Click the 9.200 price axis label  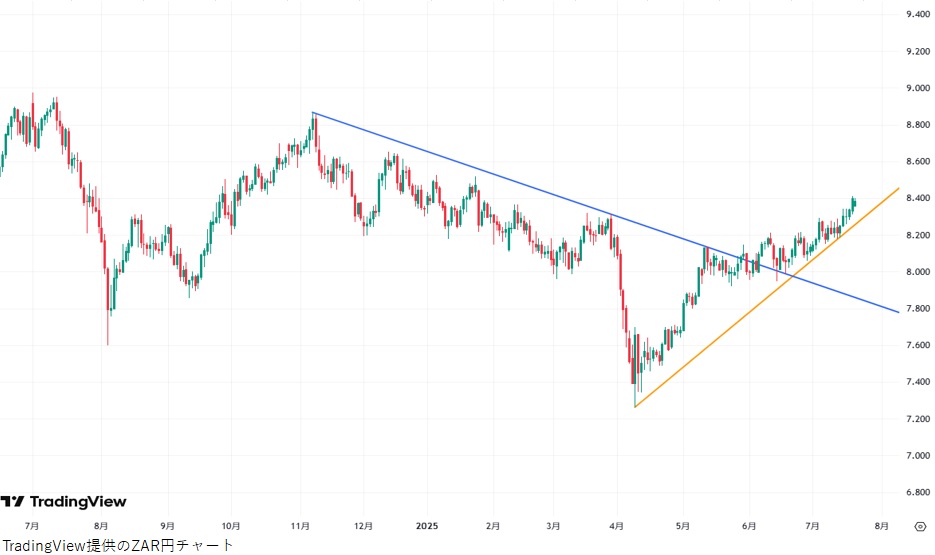pyautogui.click(x=918, y=51)
